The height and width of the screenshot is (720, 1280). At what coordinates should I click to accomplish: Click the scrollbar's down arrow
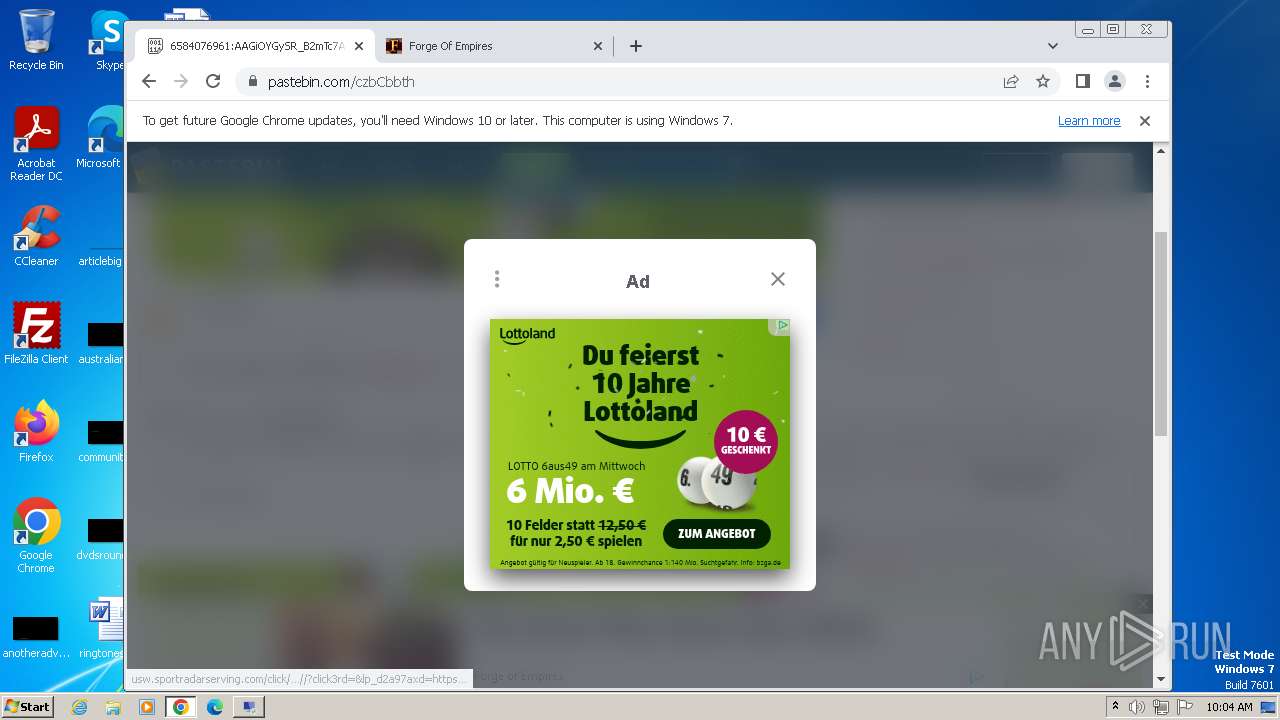coord(1161,679)
